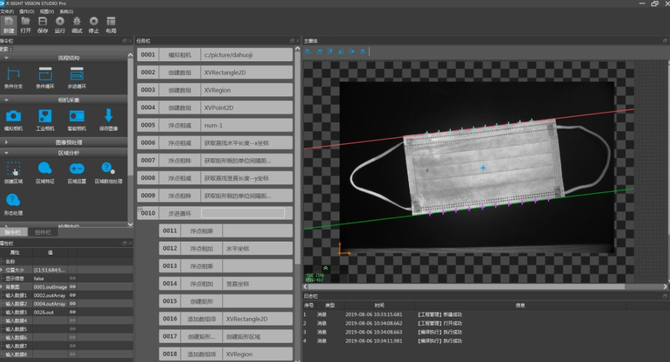Click the 停止 (Stop) toolbar icon
The image size is (670, 362).
(94, 25)
